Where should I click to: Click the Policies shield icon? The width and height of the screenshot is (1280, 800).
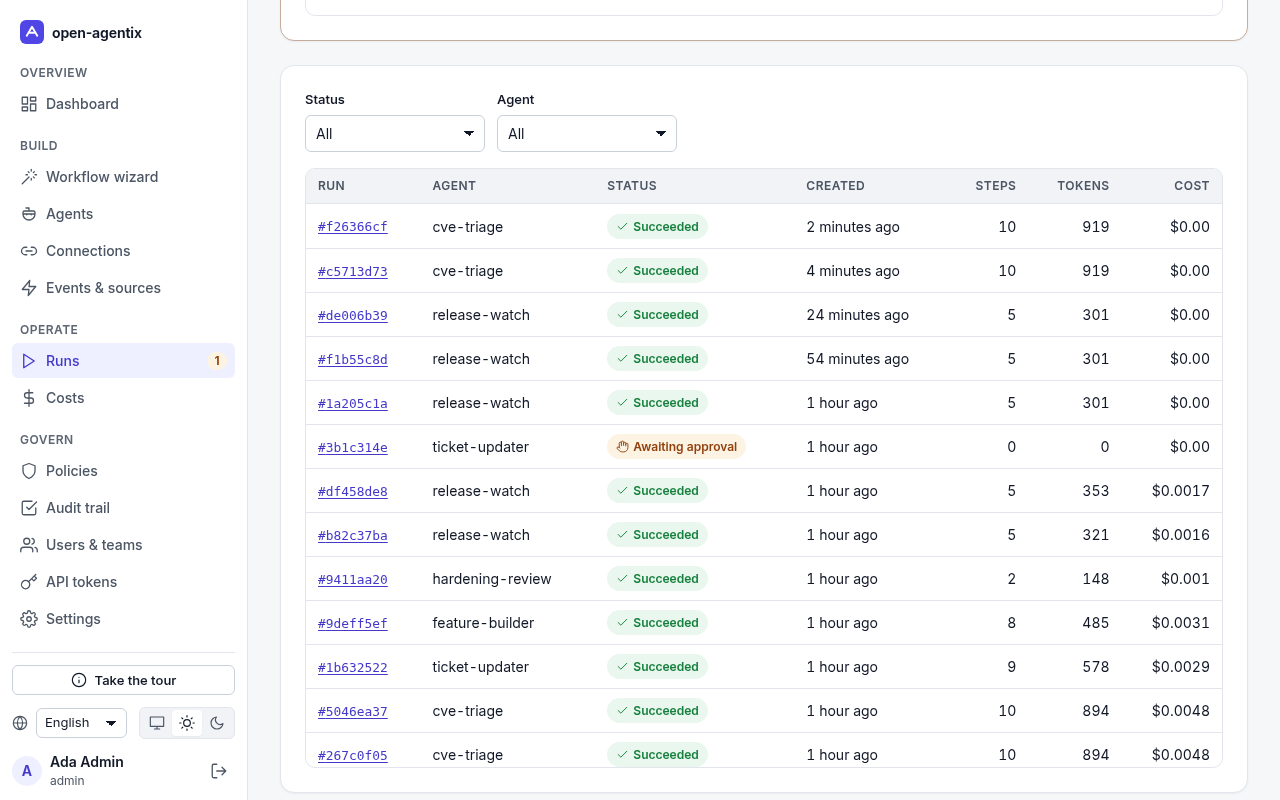pos(29,471)
